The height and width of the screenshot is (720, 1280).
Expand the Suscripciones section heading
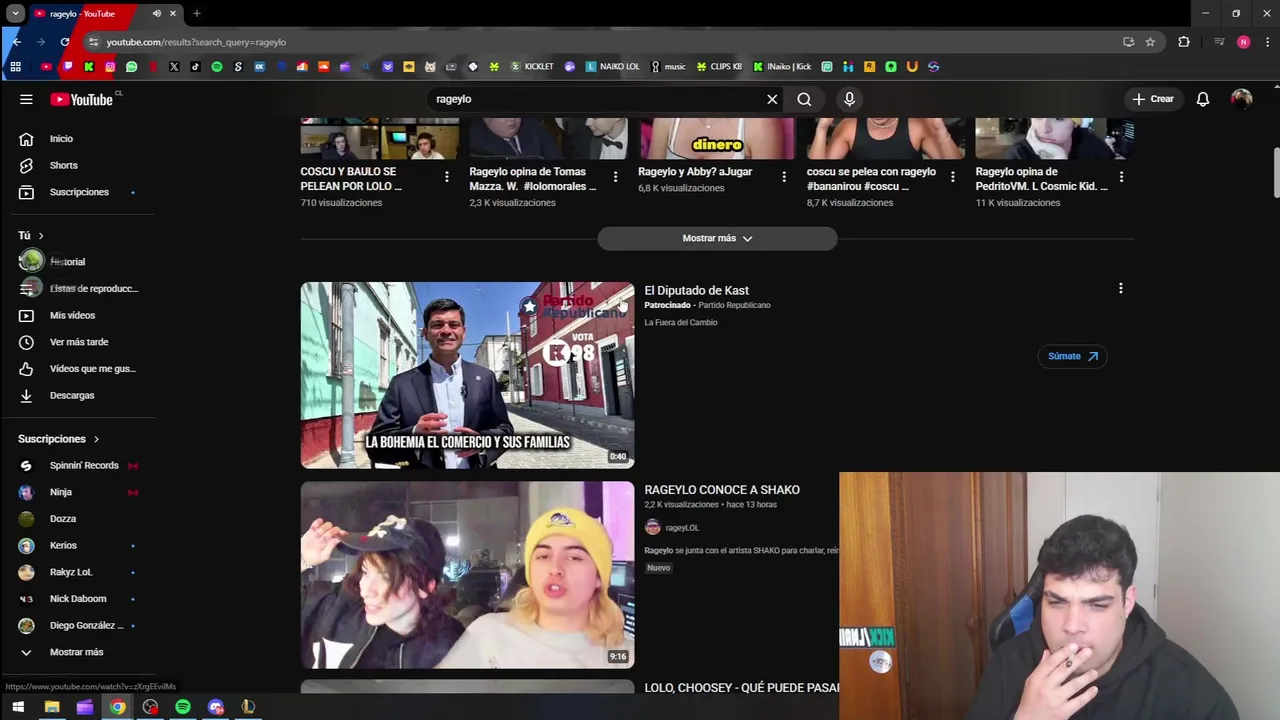click(x=59, y=439)
